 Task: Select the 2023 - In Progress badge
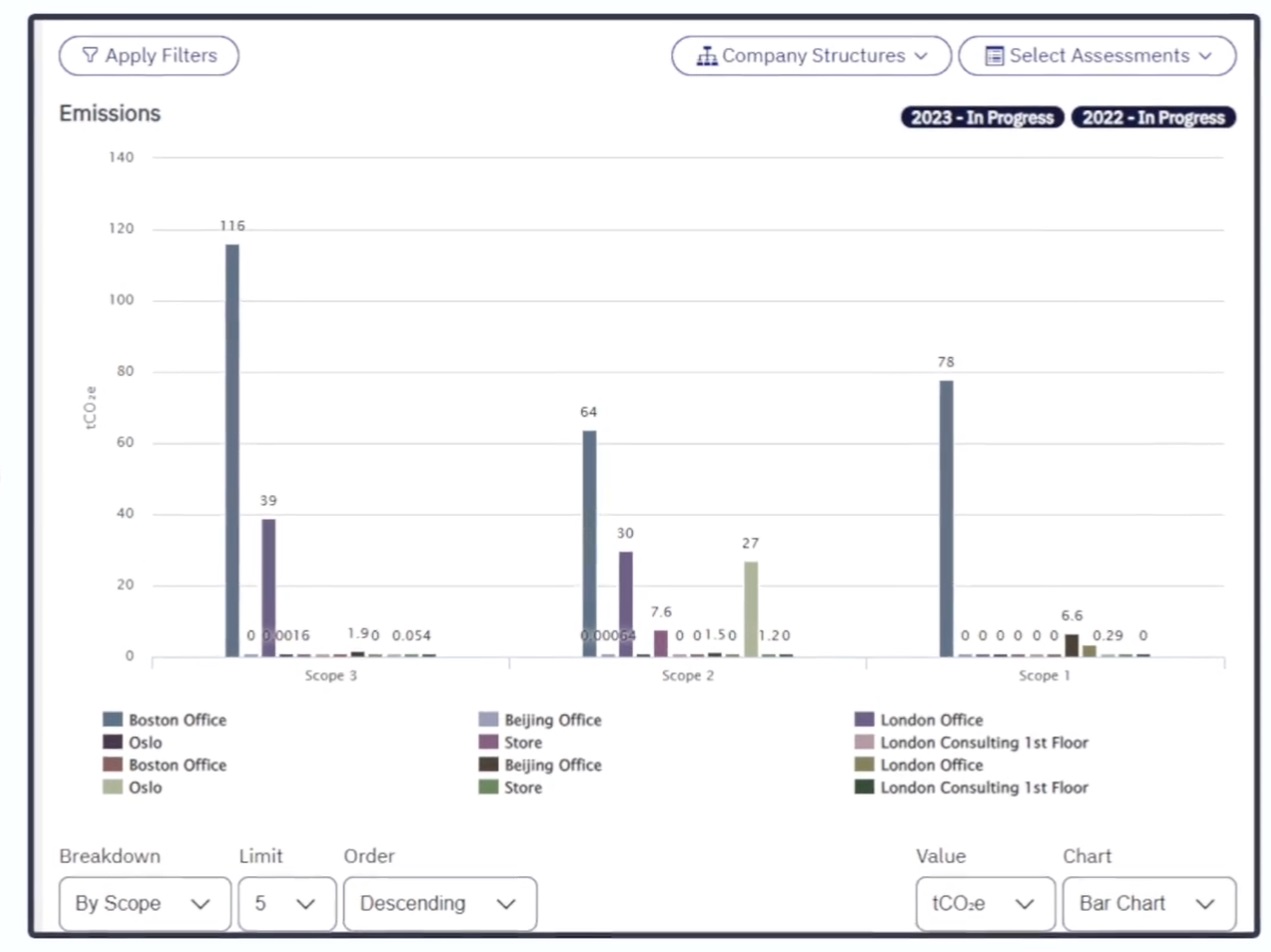(x=982, y=118)
